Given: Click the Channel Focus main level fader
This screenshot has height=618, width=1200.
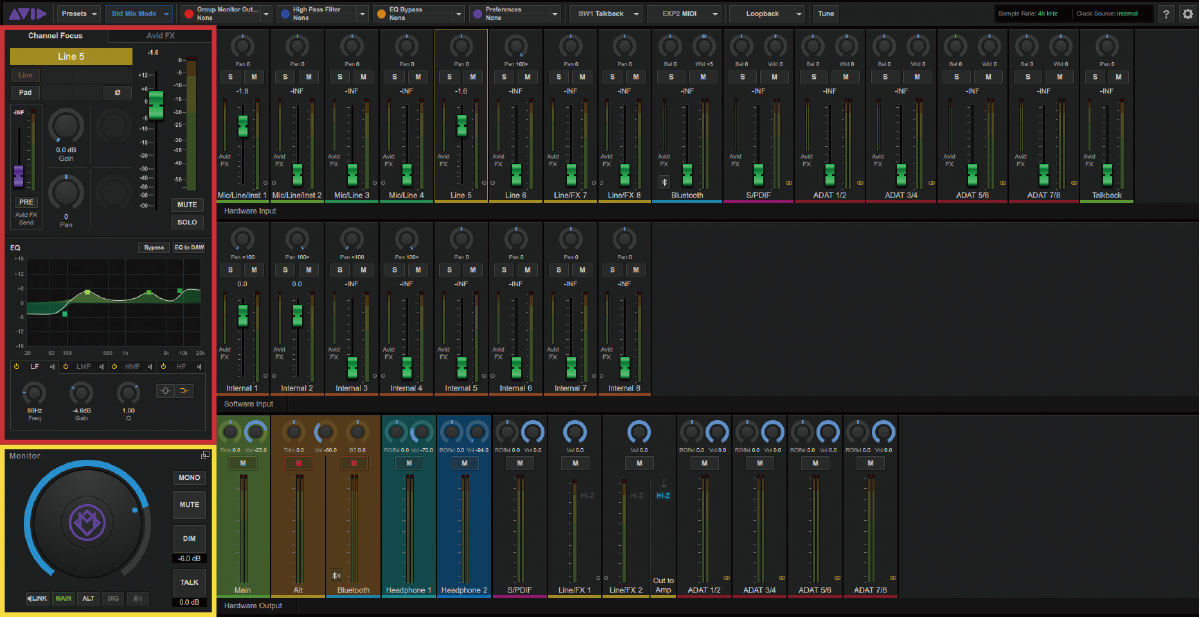Looking at the screenshot, I should 155,104.
